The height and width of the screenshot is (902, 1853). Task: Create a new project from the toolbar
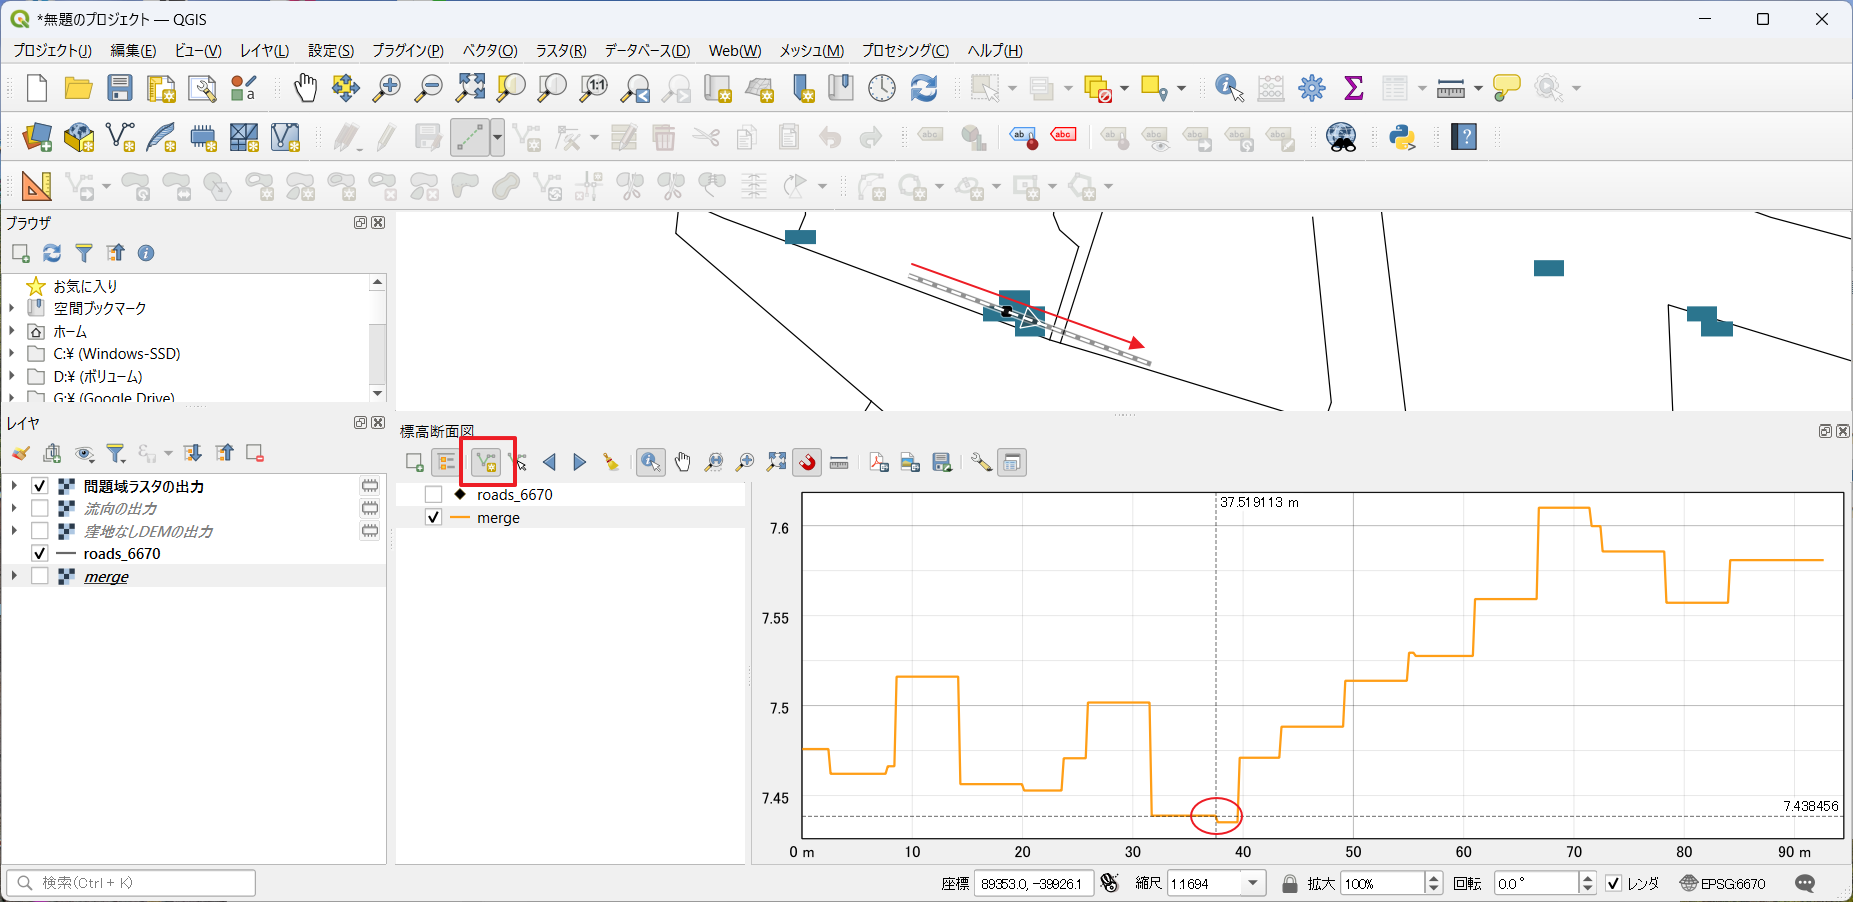coord(37,88)
